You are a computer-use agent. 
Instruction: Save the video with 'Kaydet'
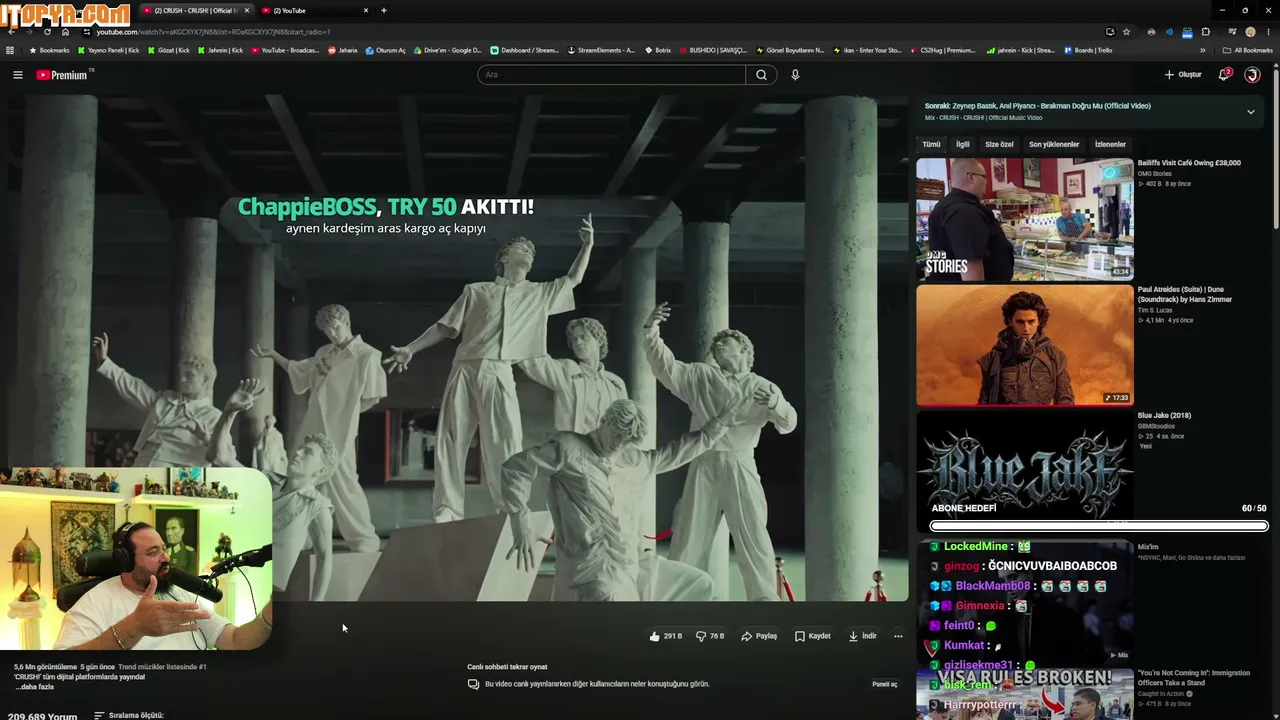tap(813, 636)
